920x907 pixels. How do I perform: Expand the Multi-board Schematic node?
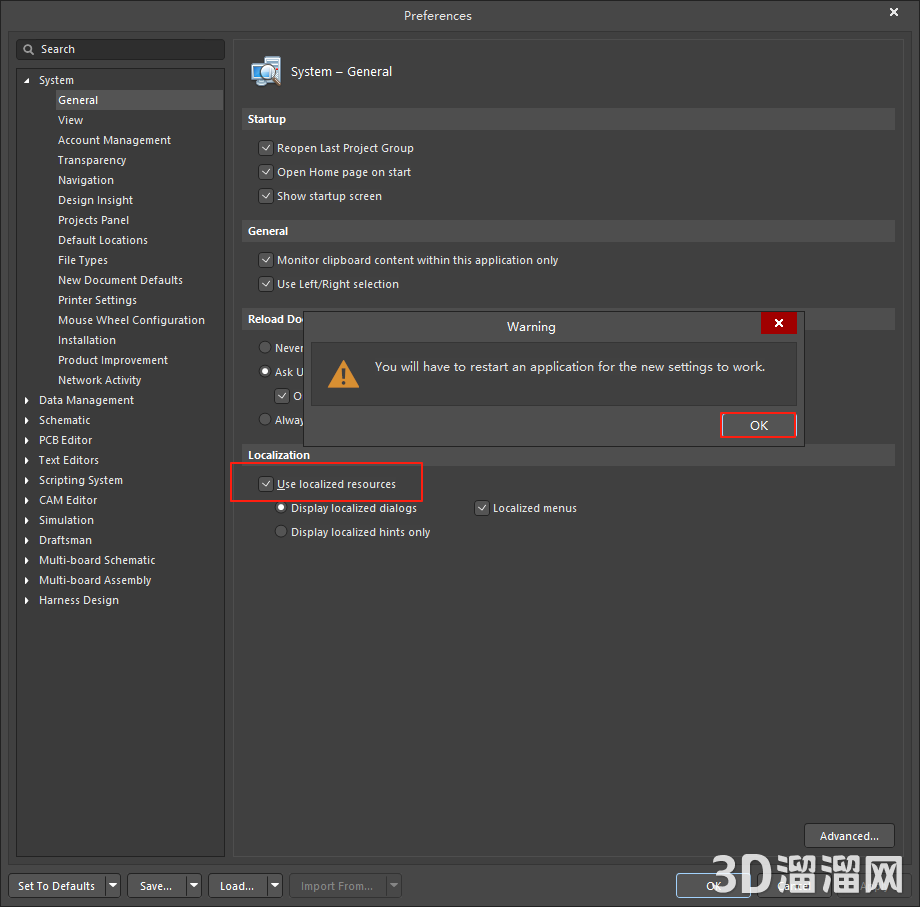(x=26, y=560)
